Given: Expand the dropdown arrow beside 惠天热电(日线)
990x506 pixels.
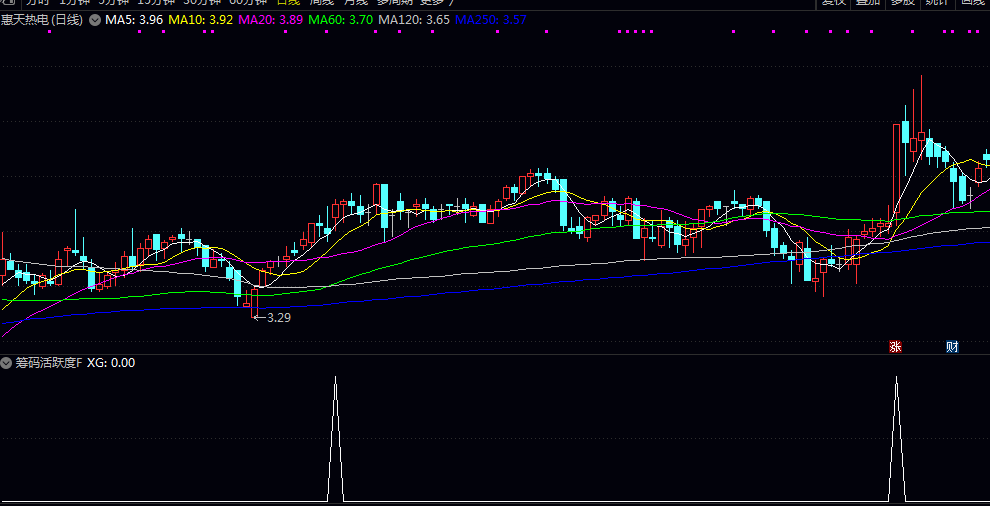Looking at the screenshot, I should 95,20.
